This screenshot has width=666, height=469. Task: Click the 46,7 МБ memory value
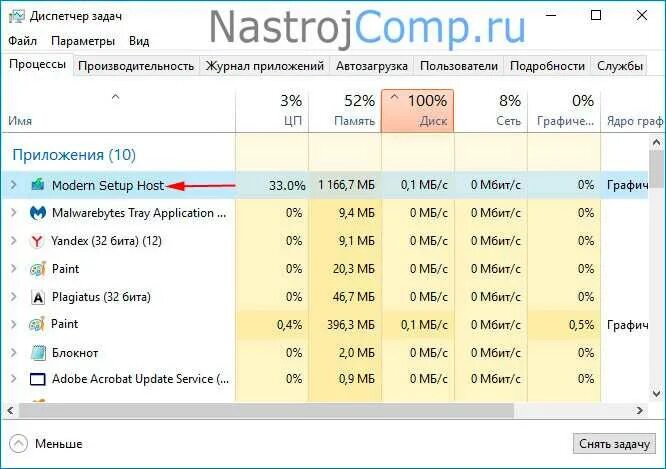[x=354, y=297]
